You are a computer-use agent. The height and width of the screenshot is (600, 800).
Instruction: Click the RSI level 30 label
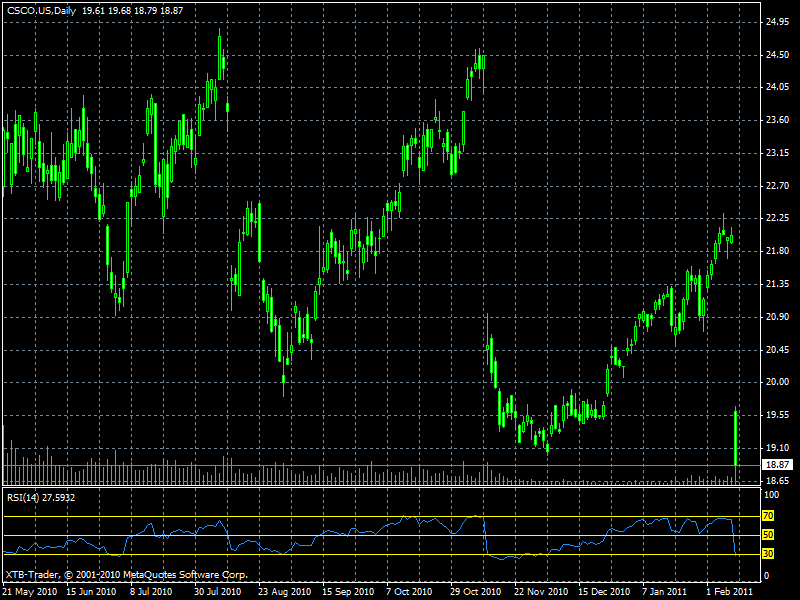[768, 554]
